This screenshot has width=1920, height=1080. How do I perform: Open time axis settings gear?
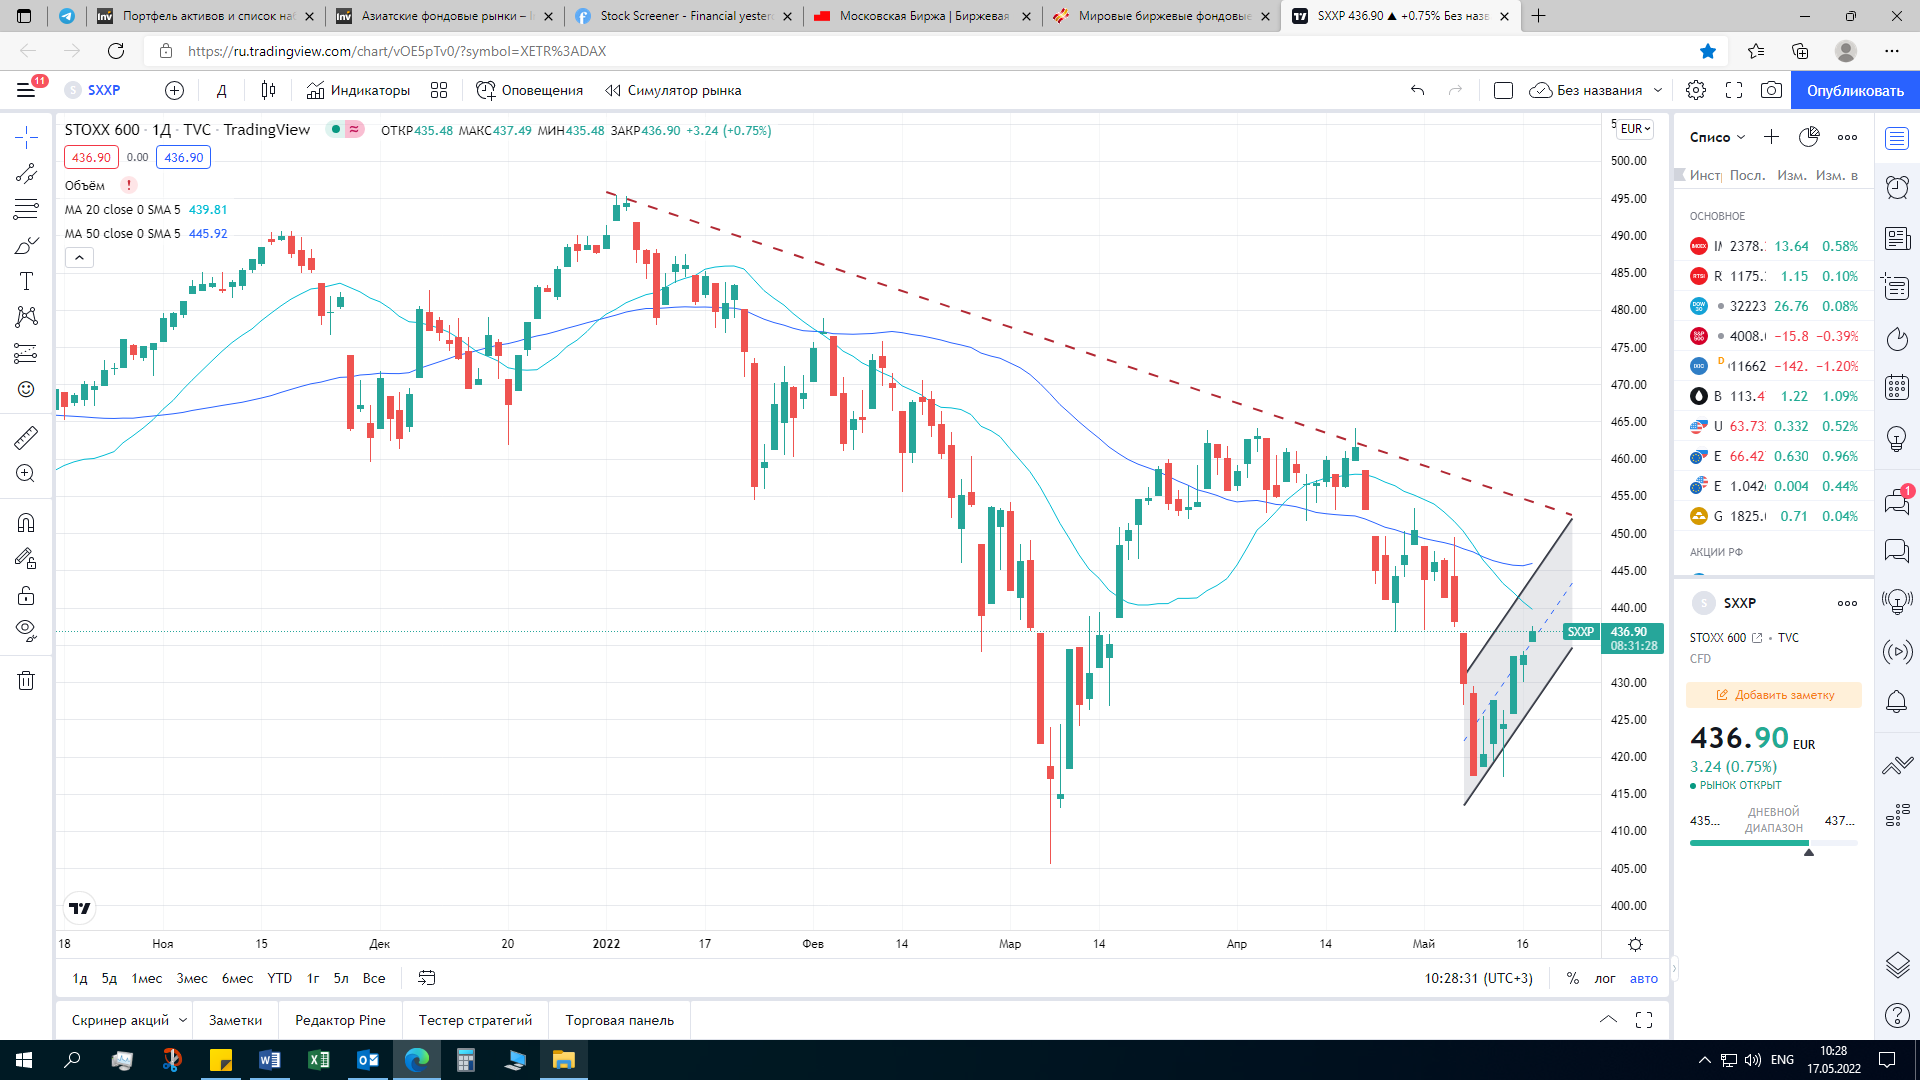coord(1636,944)
